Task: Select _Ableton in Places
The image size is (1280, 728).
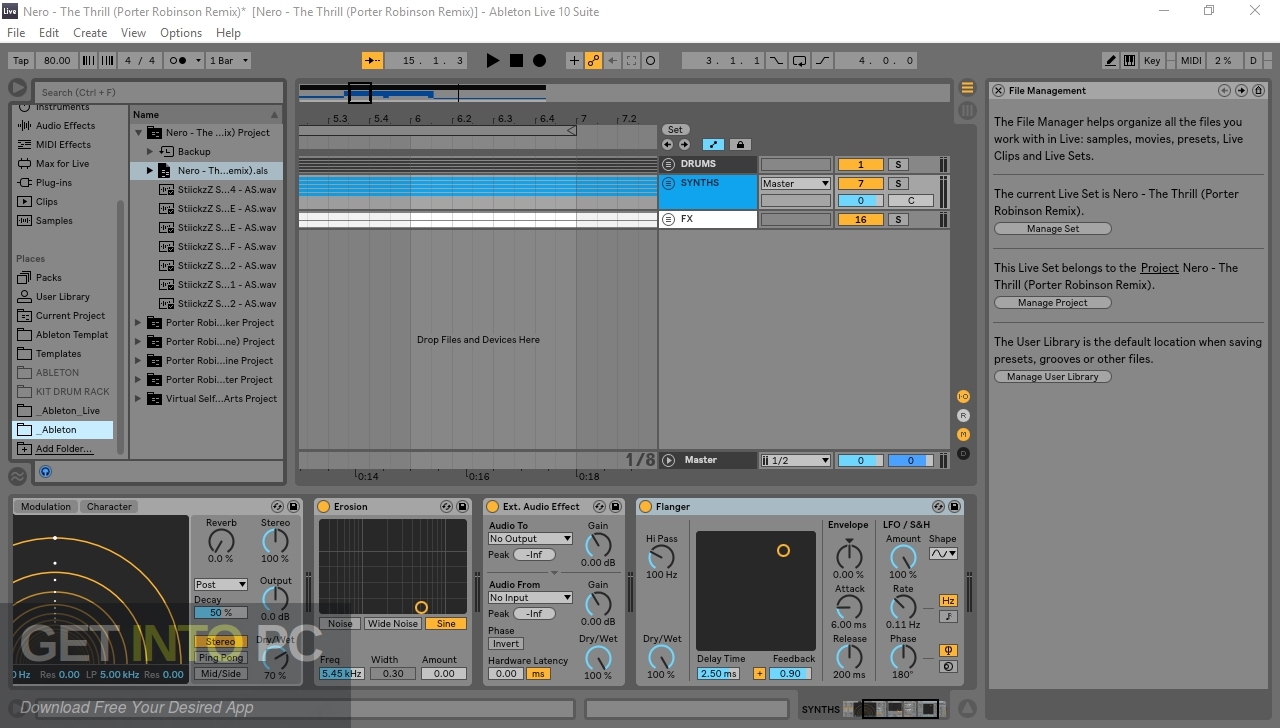Action: [x=62, y=430]
